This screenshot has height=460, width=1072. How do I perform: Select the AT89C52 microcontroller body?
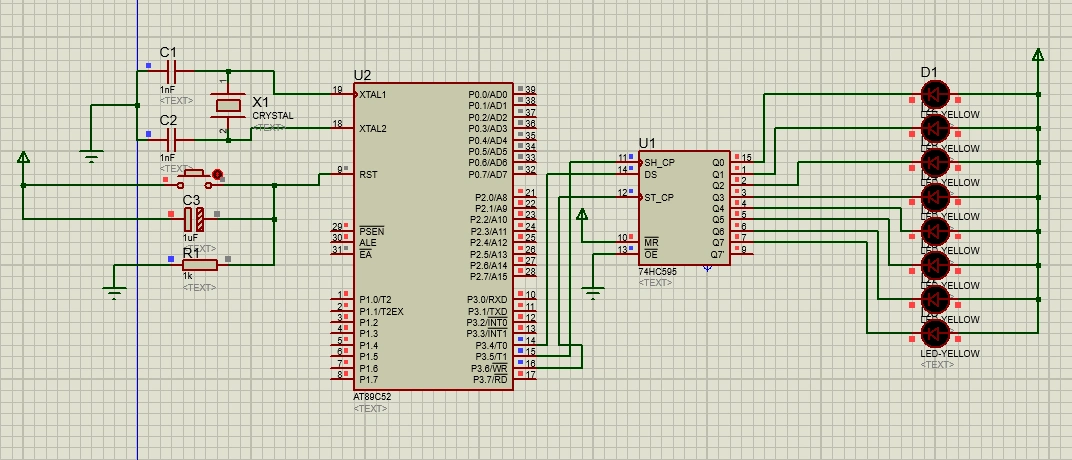[435, 235]
